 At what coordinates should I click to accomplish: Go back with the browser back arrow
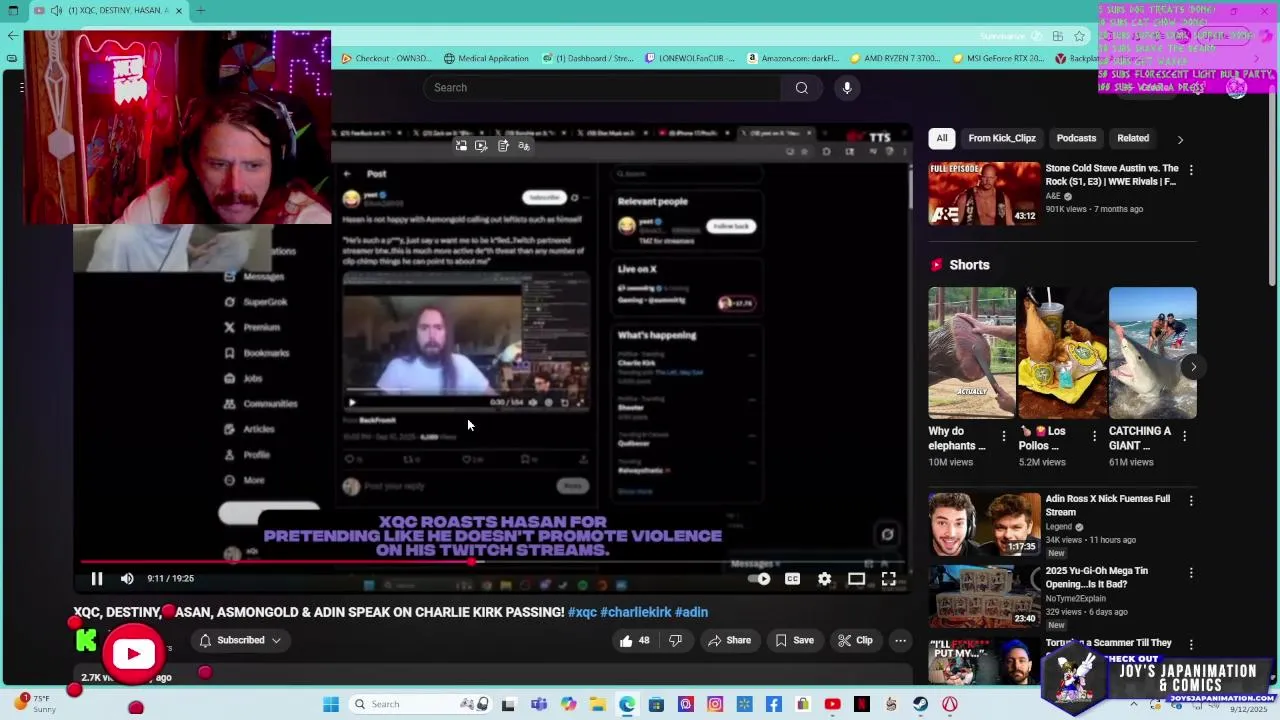[12, 35]
